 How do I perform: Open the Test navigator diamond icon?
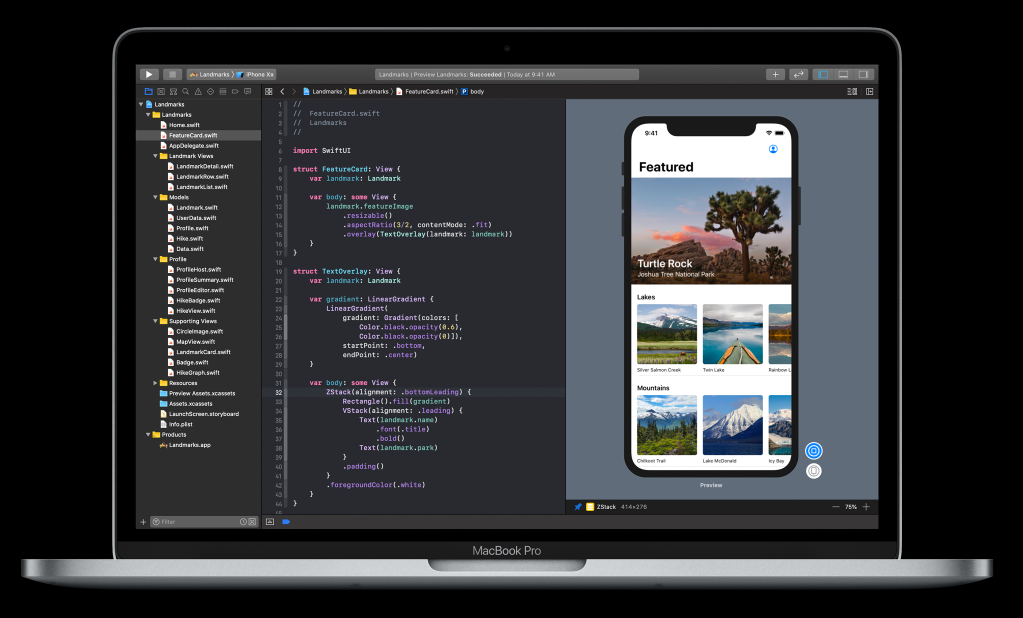pyautogui.click(x=211, y=91)
